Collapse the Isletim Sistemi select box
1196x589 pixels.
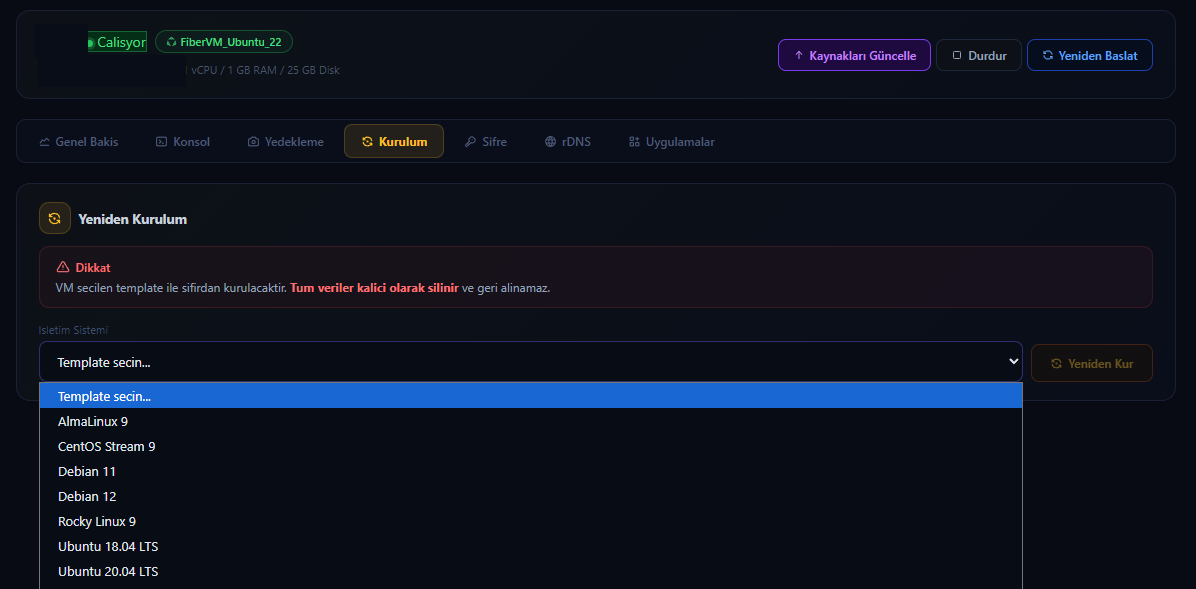(531, 362)
